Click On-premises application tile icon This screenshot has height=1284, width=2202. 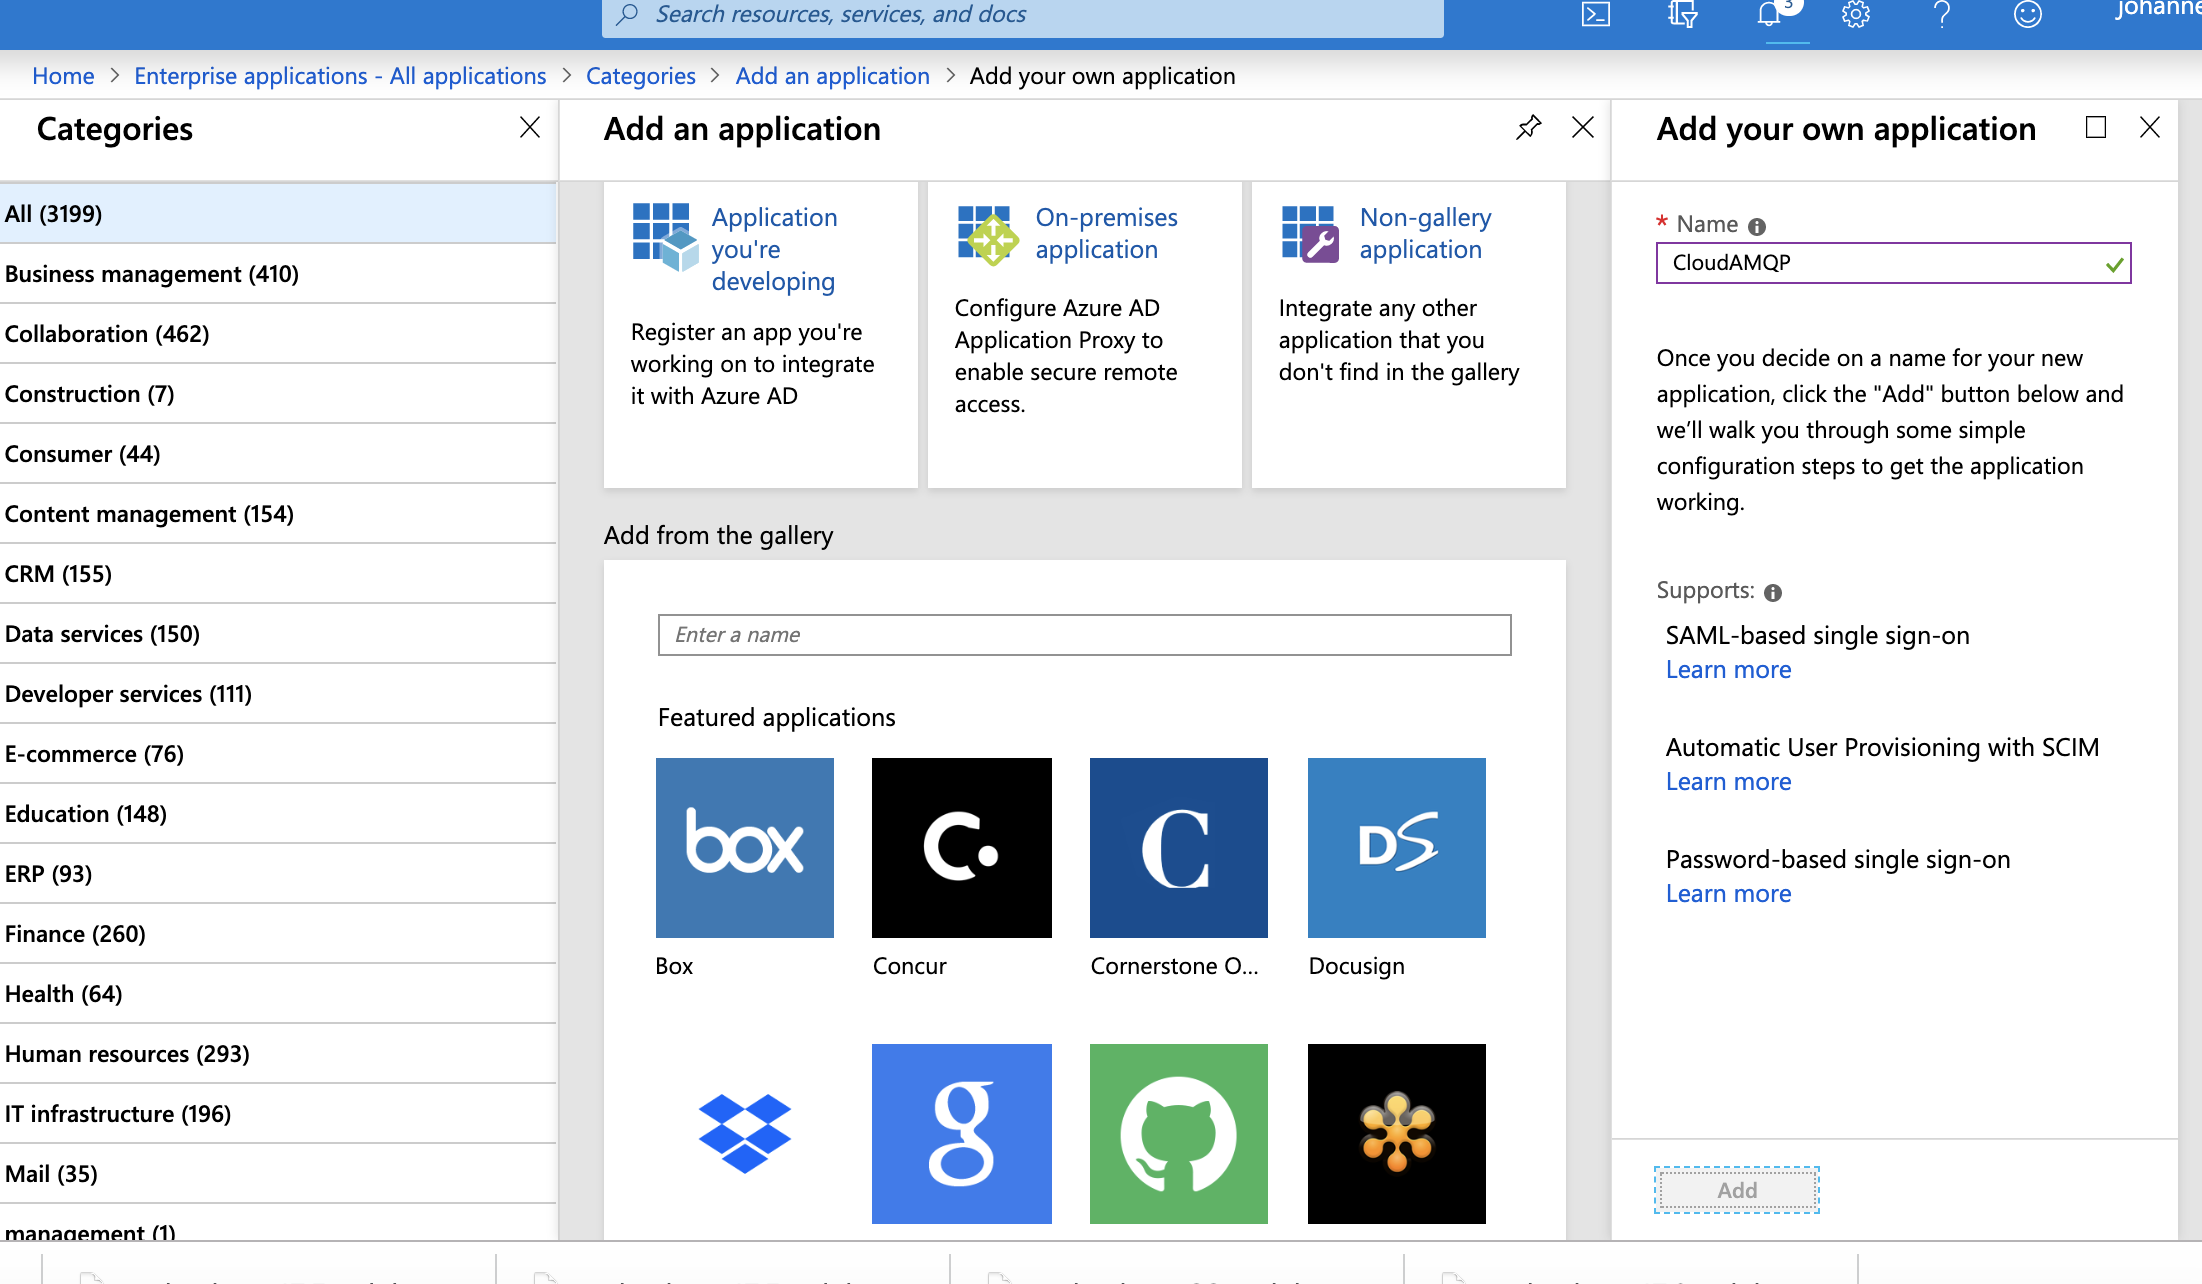(988, 236)
